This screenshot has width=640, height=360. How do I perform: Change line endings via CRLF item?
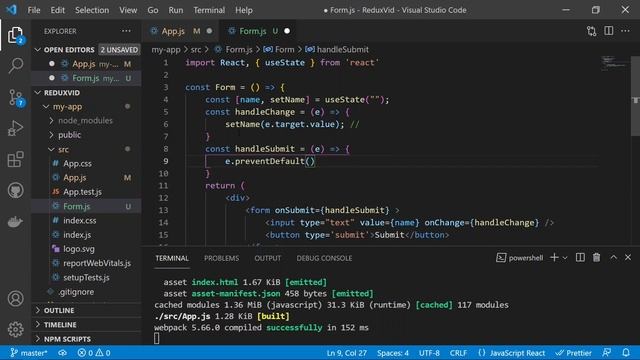pyautogui.click(x=458, y=353)
